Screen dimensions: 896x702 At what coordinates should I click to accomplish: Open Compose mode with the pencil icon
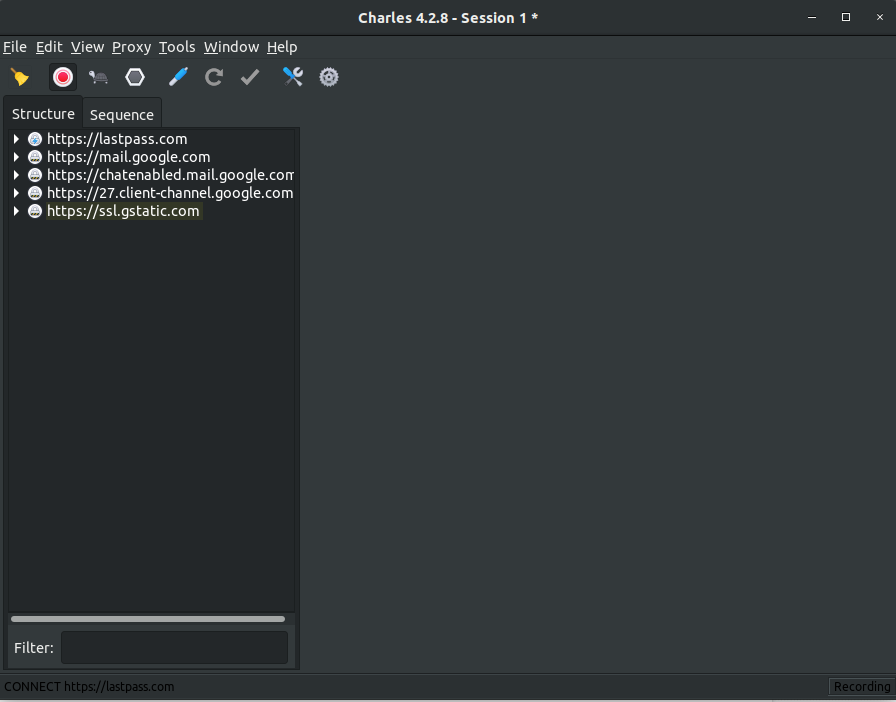(177, 77)
